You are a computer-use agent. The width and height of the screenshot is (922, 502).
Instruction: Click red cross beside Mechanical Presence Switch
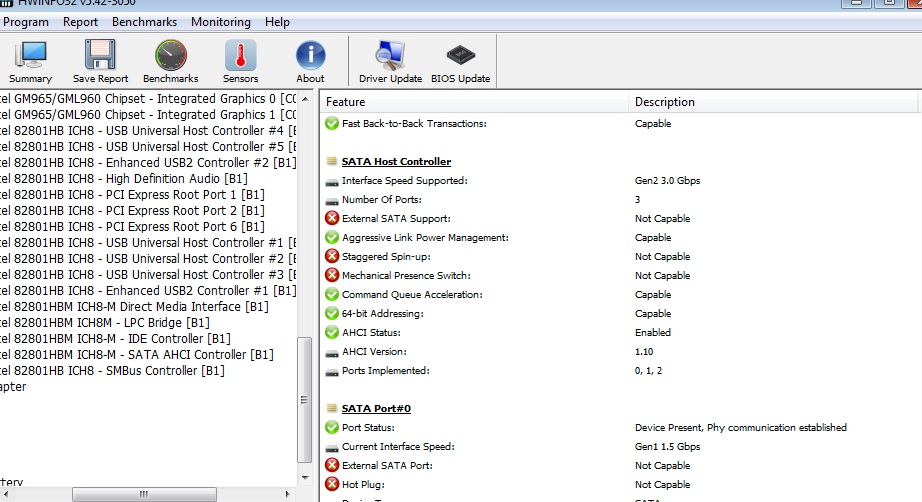click(332, 276)
